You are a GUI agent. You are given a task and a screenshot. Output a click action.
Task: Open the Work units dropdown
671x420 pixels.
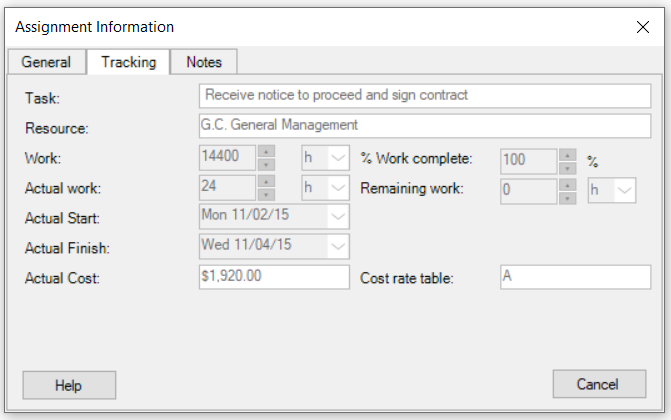tap(338, 158)
